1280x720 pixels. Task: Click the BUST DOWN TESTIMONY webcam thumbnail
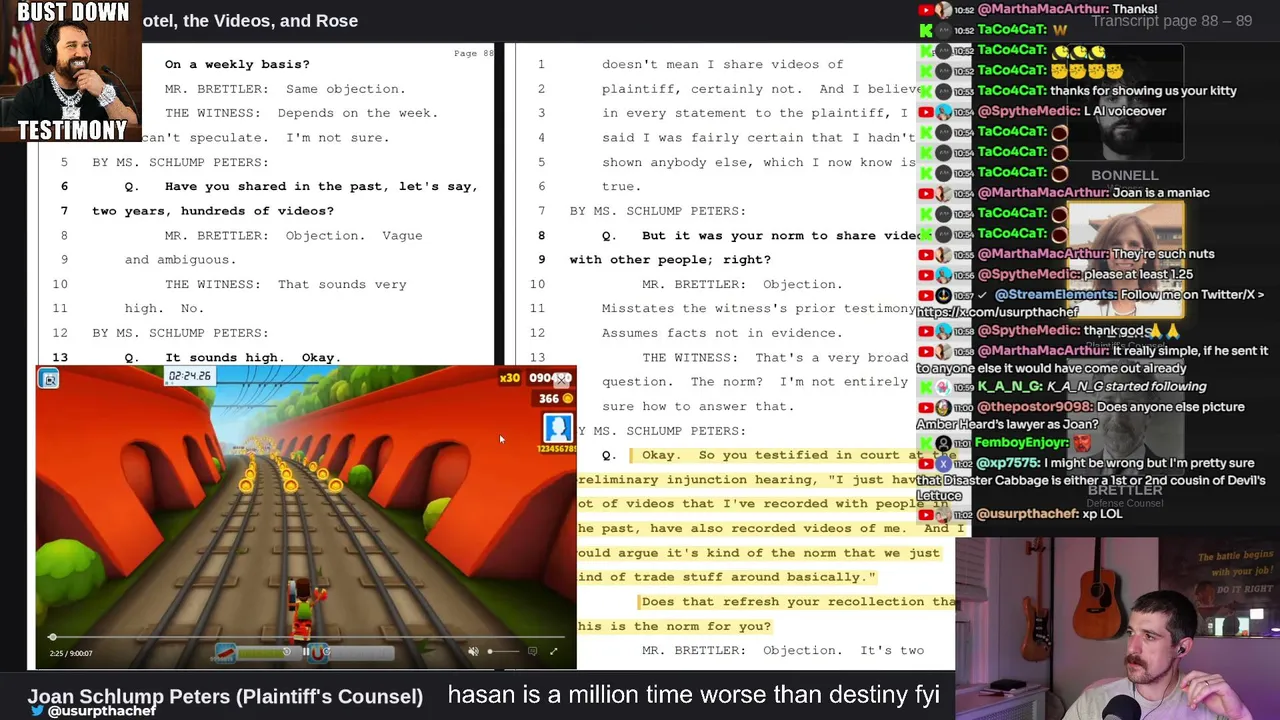click(x=72, y=71)
